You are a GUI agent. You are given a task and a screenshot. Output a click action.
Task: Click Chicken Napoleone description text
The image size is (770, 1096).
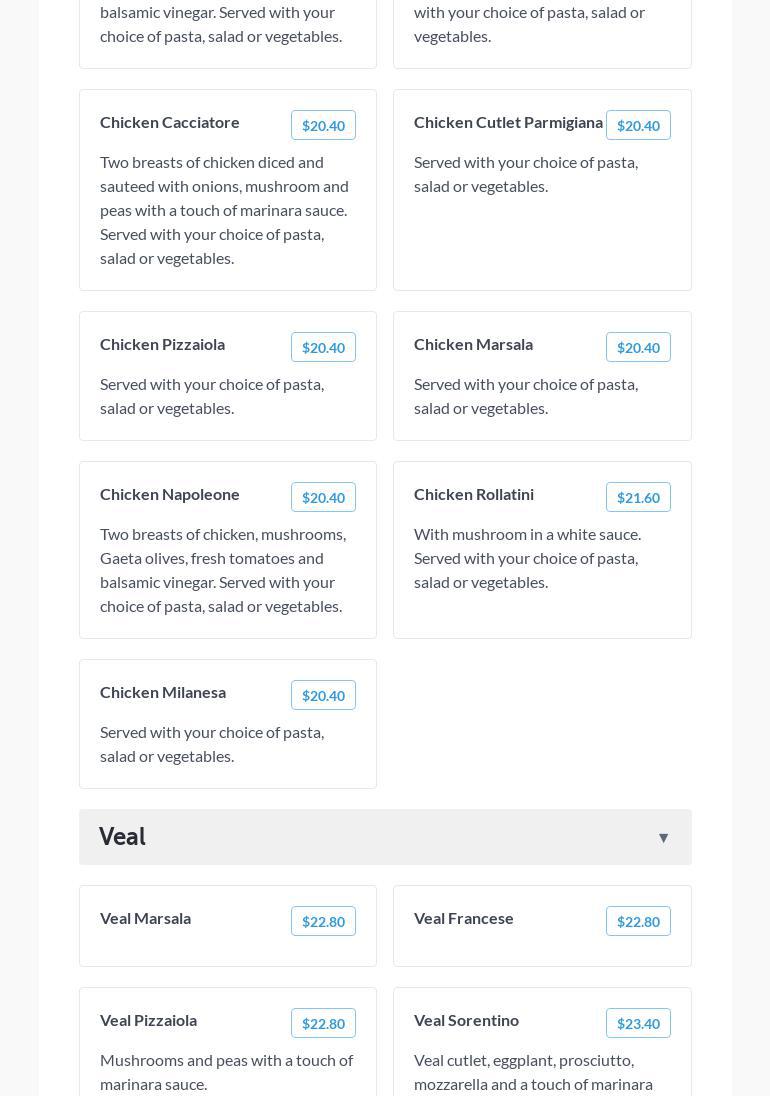coord(222,570)
